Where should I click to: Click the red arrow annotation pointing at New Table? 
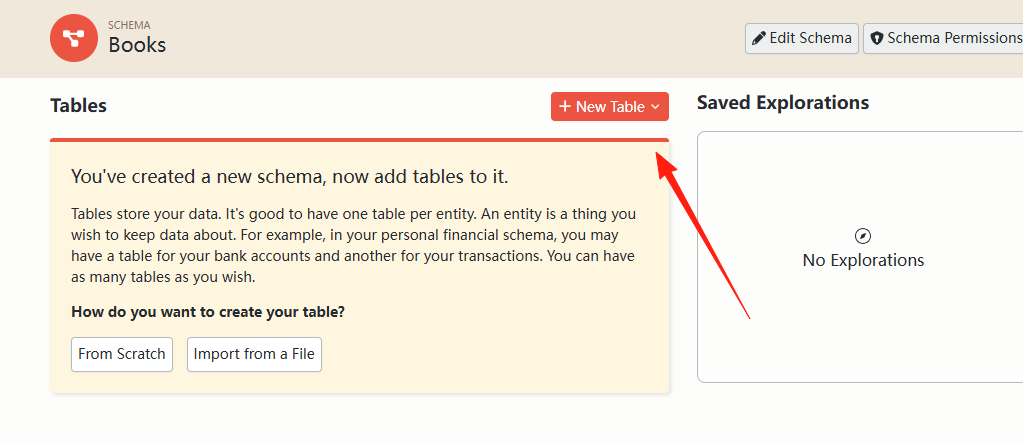tap(701, 235)
